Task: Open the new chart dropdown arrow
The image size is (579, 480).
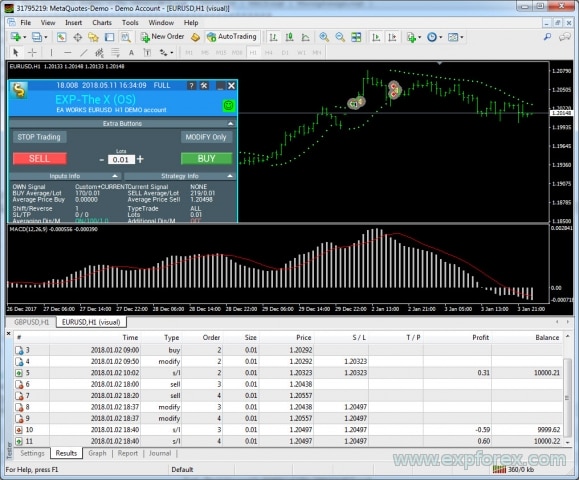Action: pyautogui.click(x=25, y=37)
